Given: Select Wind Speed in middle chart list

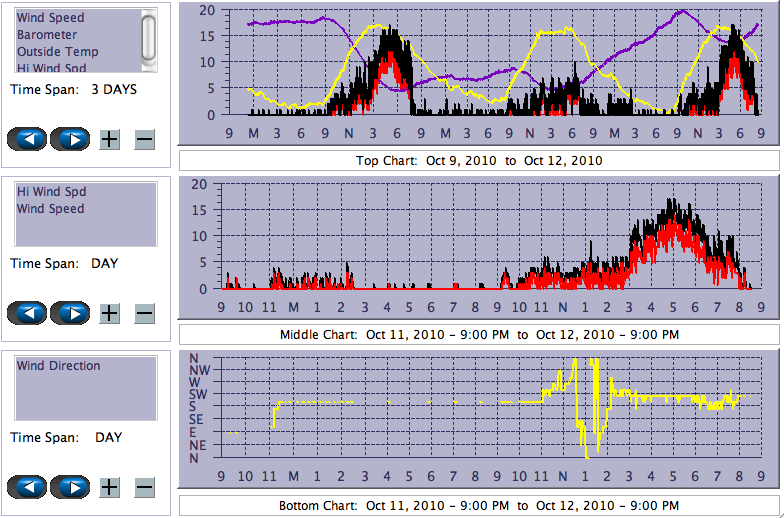Looking at the screenshot, I should point(50,209).
